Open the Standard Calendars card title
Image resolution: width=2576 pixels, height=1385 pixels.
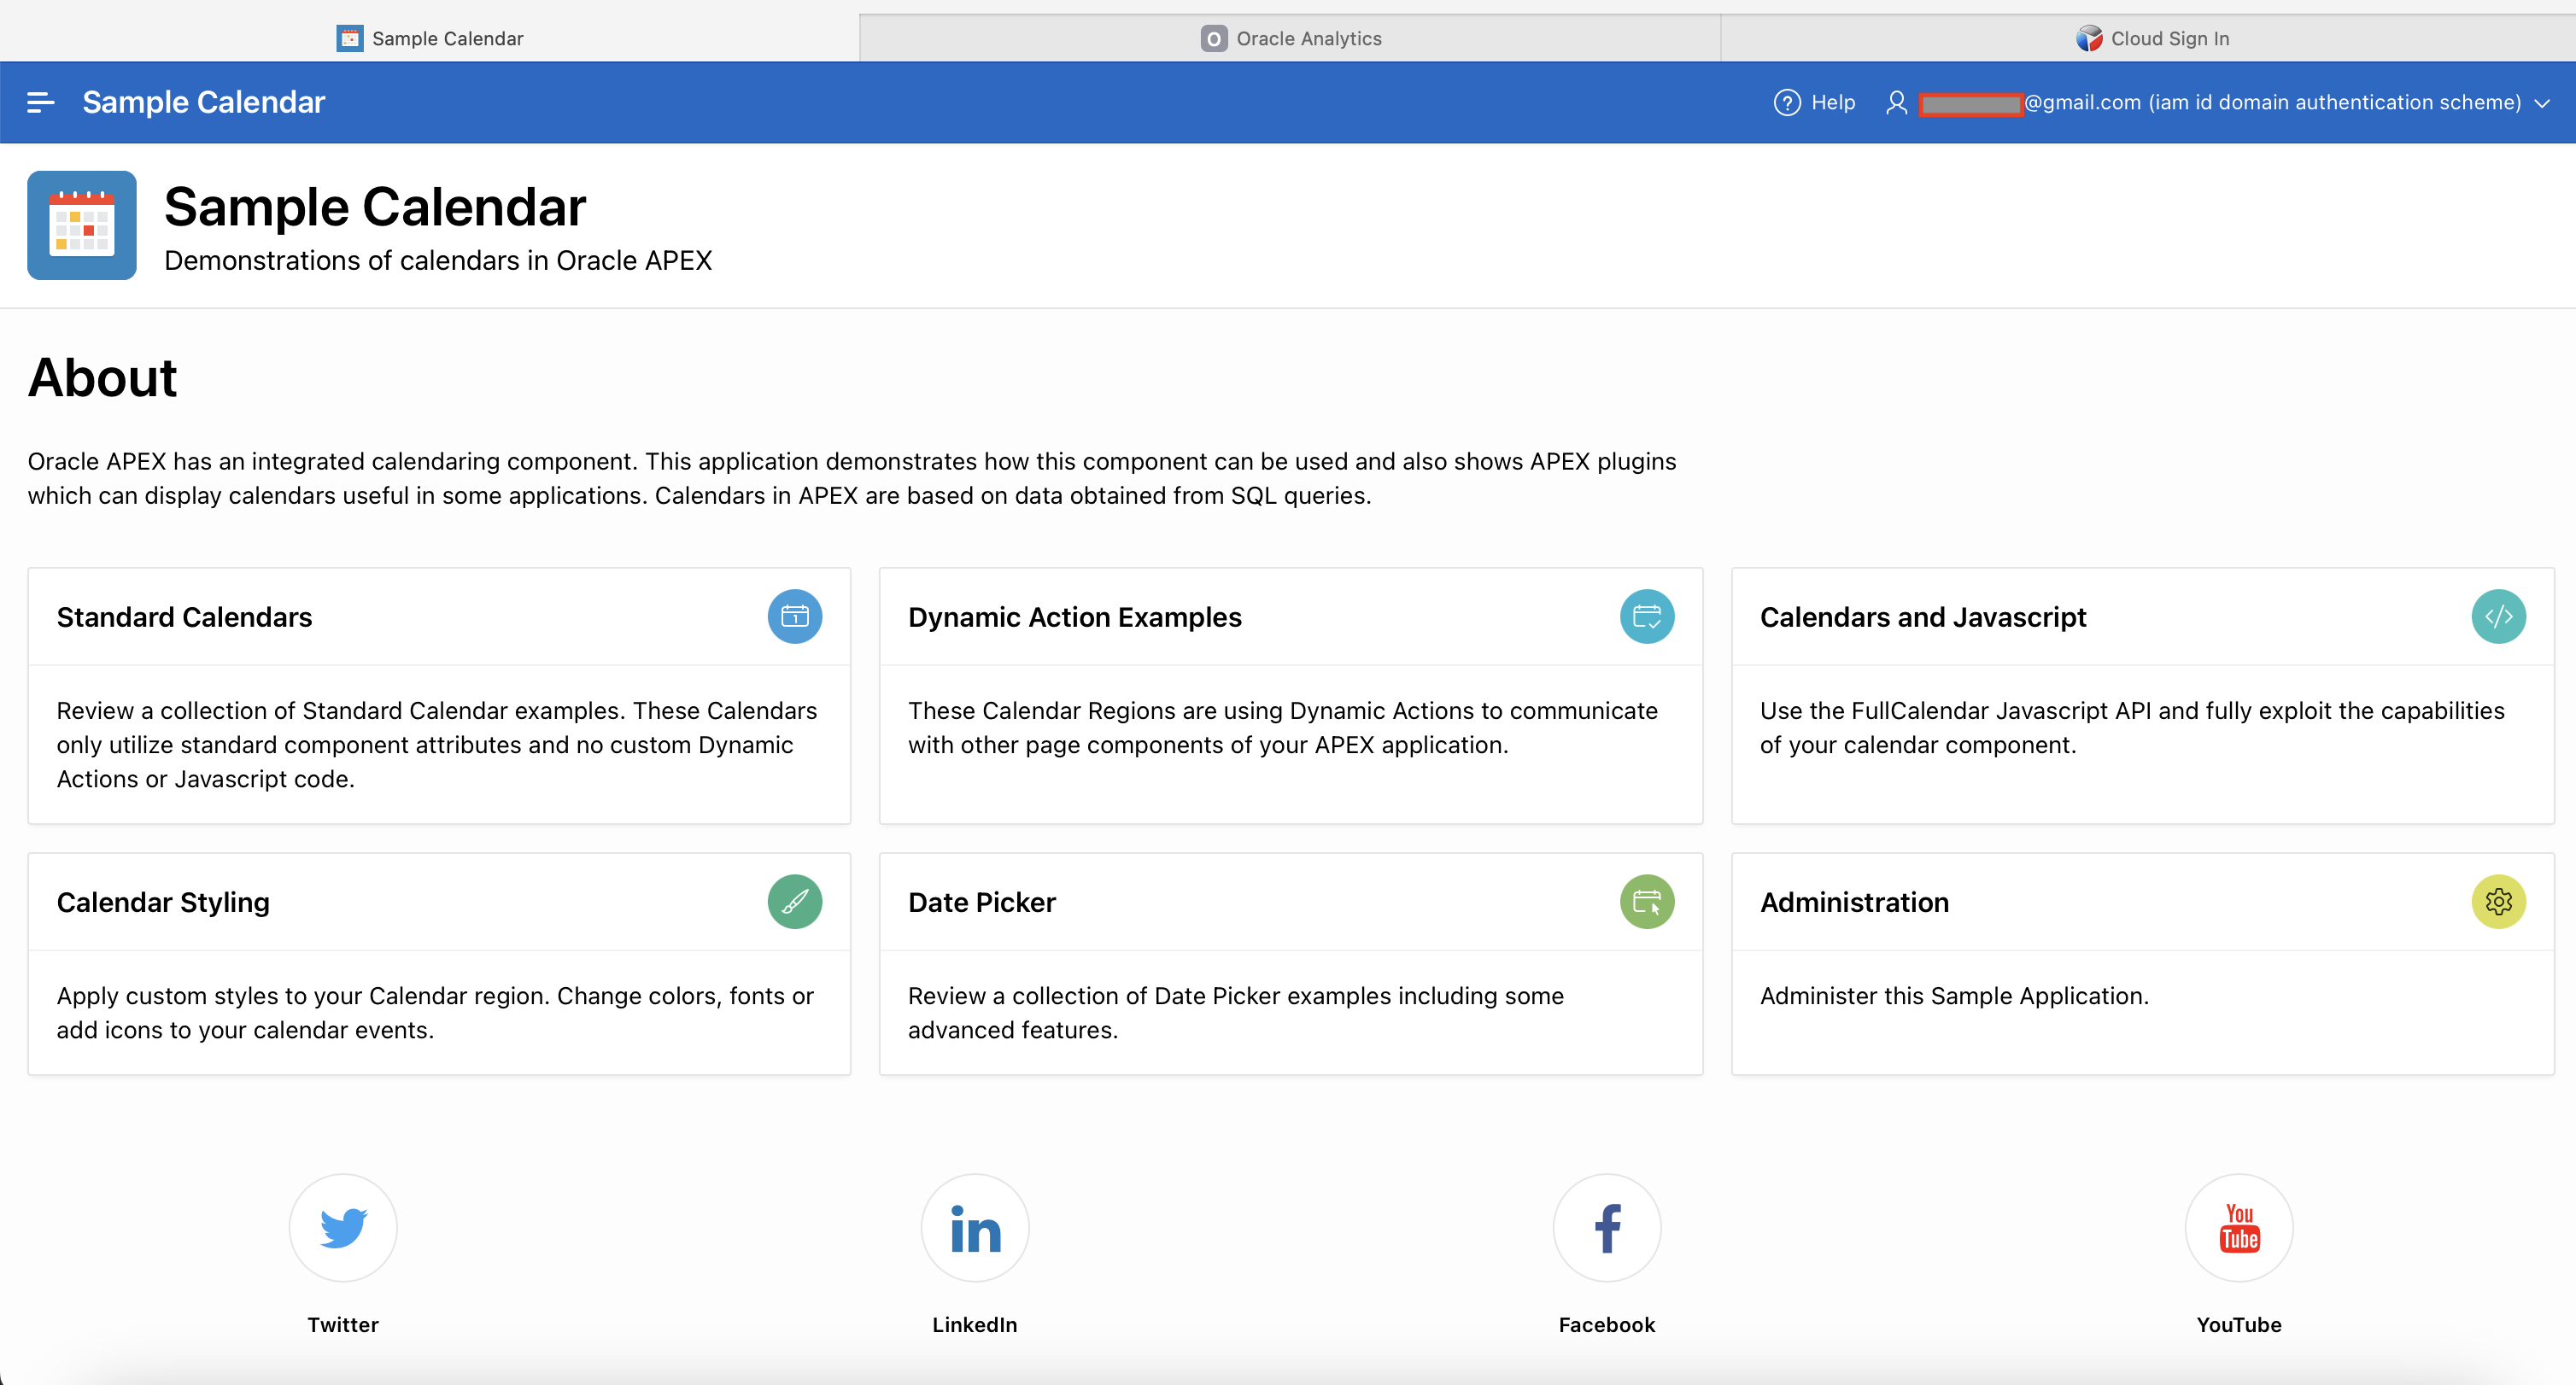tap(184, 617)
